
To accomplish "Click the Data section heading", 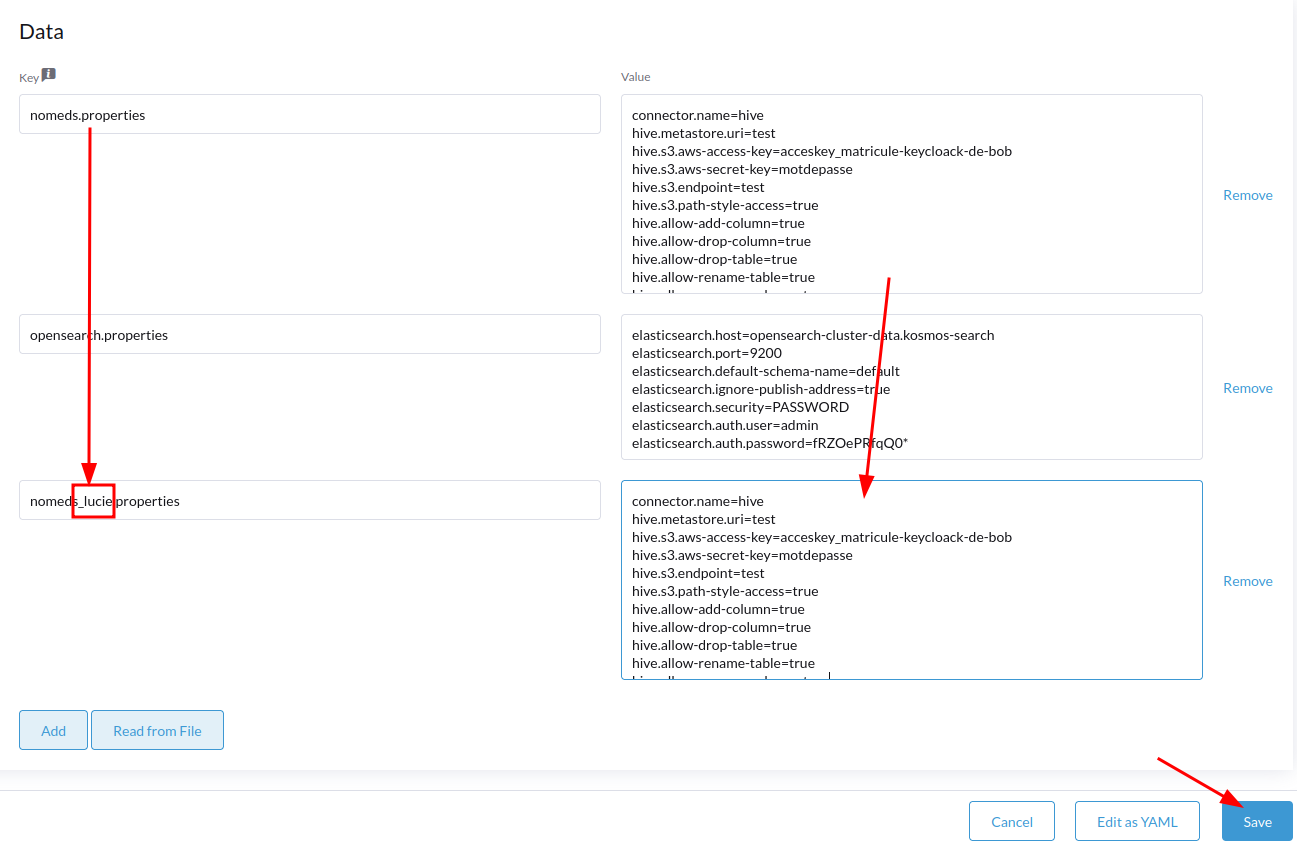I will click(40, 31).
